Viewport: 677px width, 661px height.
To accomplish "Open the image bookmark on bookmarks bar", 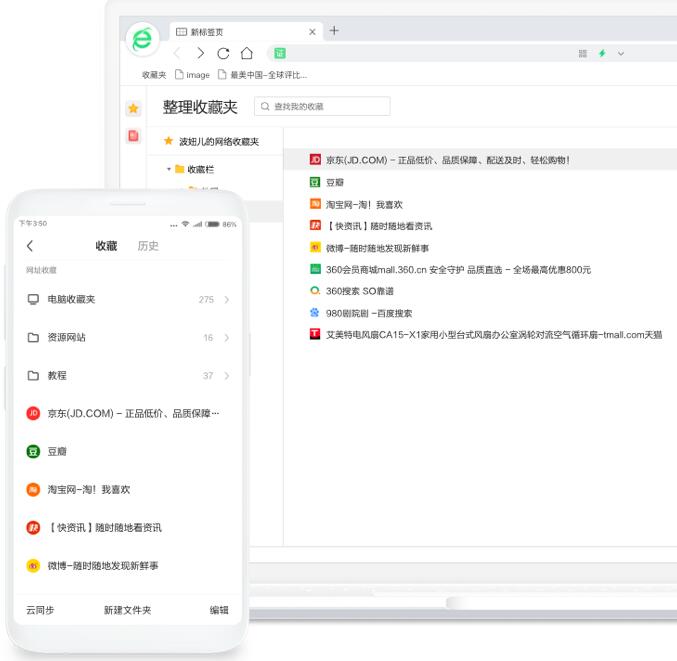I will (192, 75).
